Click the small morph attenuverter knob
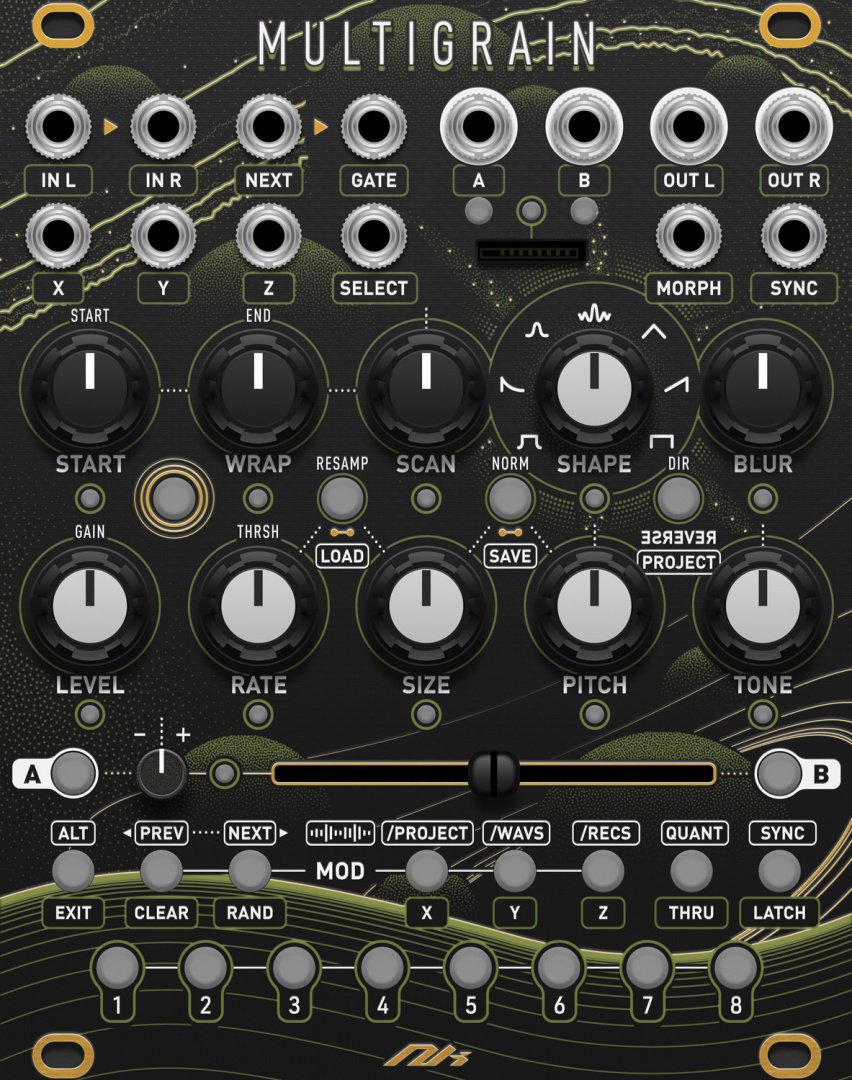The height and width of the screenshot is (1080, 852). [x=162, y=773]
